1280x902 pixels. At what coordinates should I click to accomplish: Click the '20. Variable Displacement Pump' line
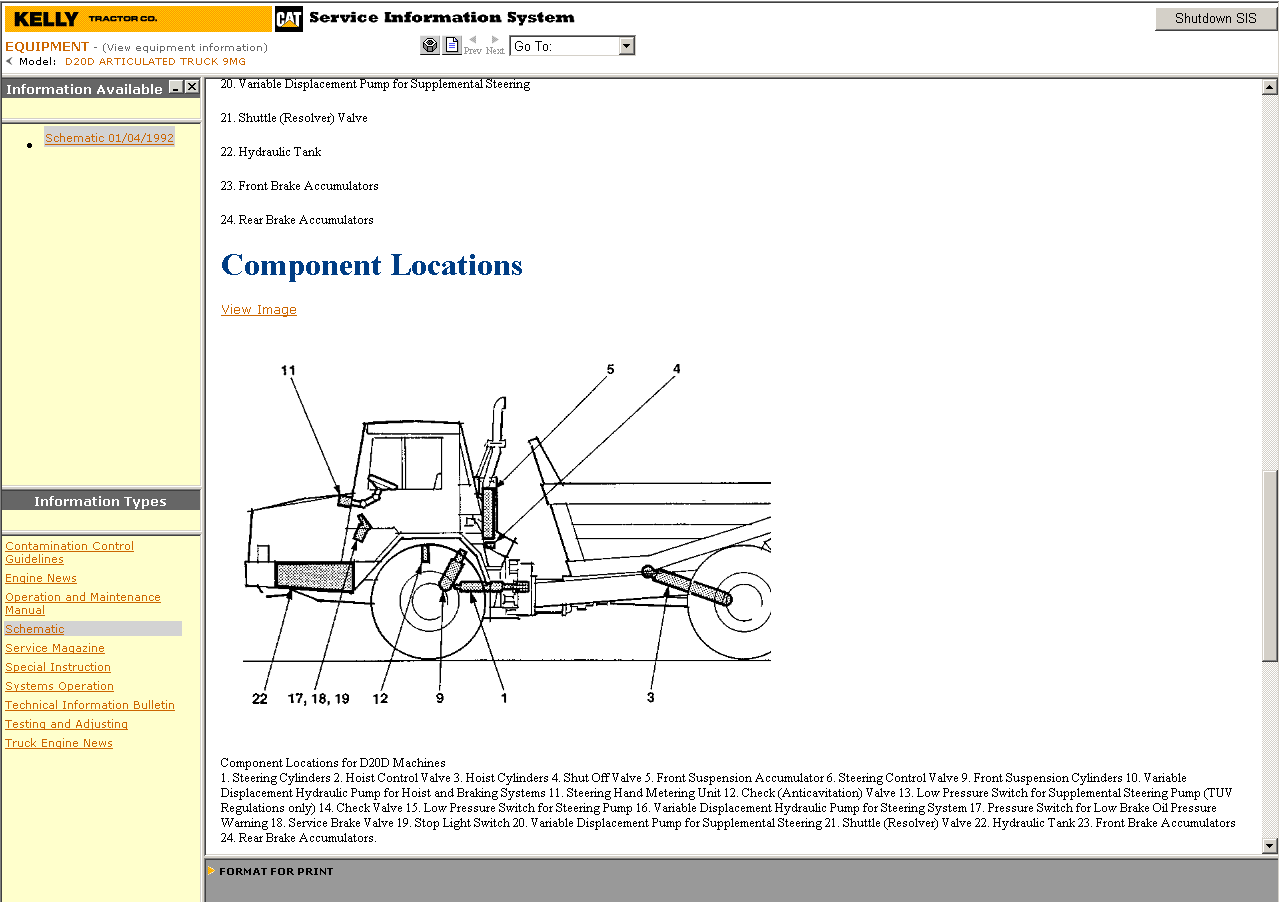(x=375, y=84)
